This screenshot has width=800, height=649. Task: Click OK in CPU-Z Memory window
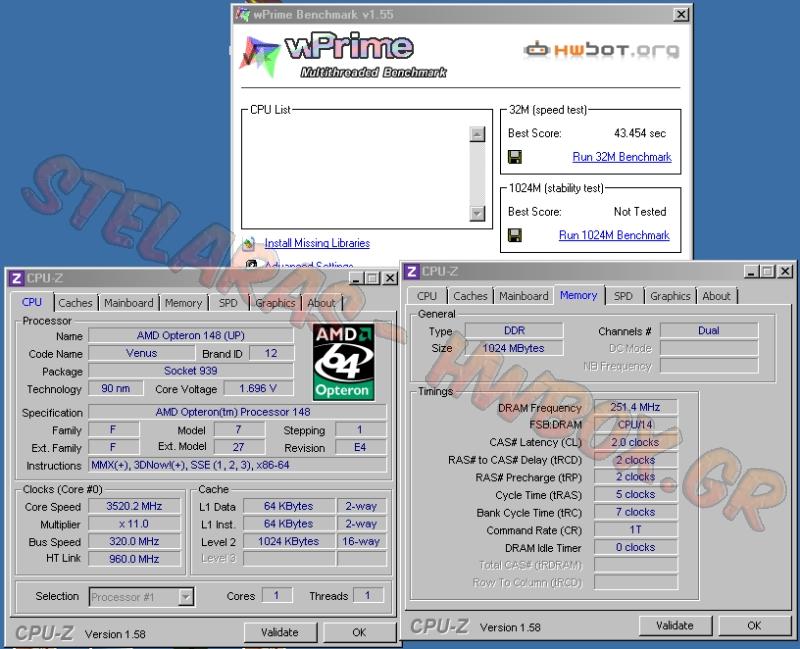click(754, 626)
